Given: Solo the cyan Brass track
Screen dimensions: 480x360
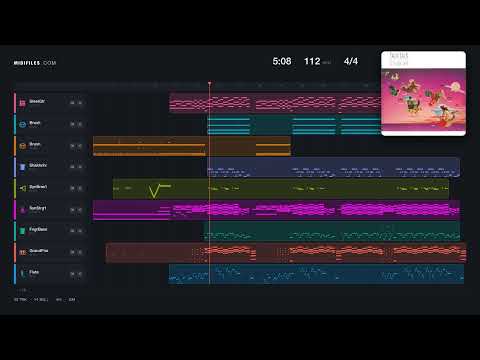Looking at the screenshot, I should 80,124.
